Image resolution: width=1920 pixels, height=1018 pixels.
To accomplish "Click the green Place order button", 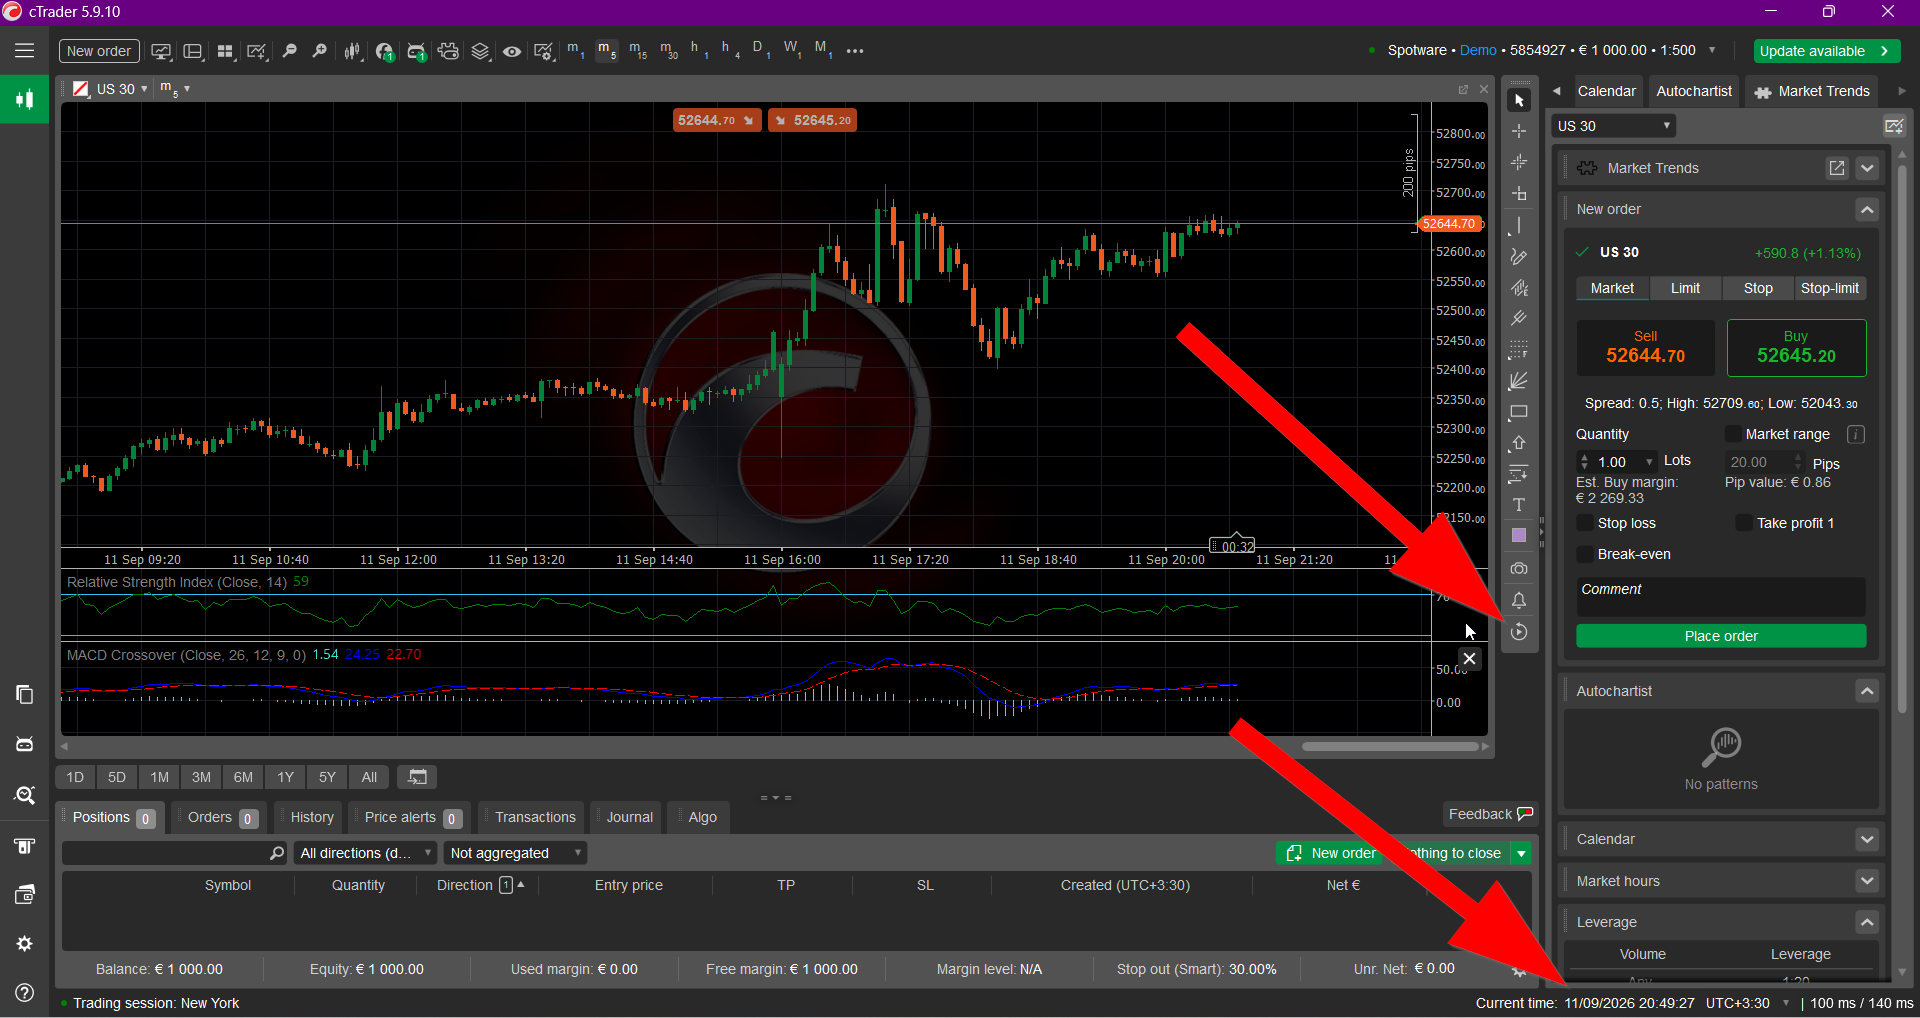I will (x=1721, y=636).
